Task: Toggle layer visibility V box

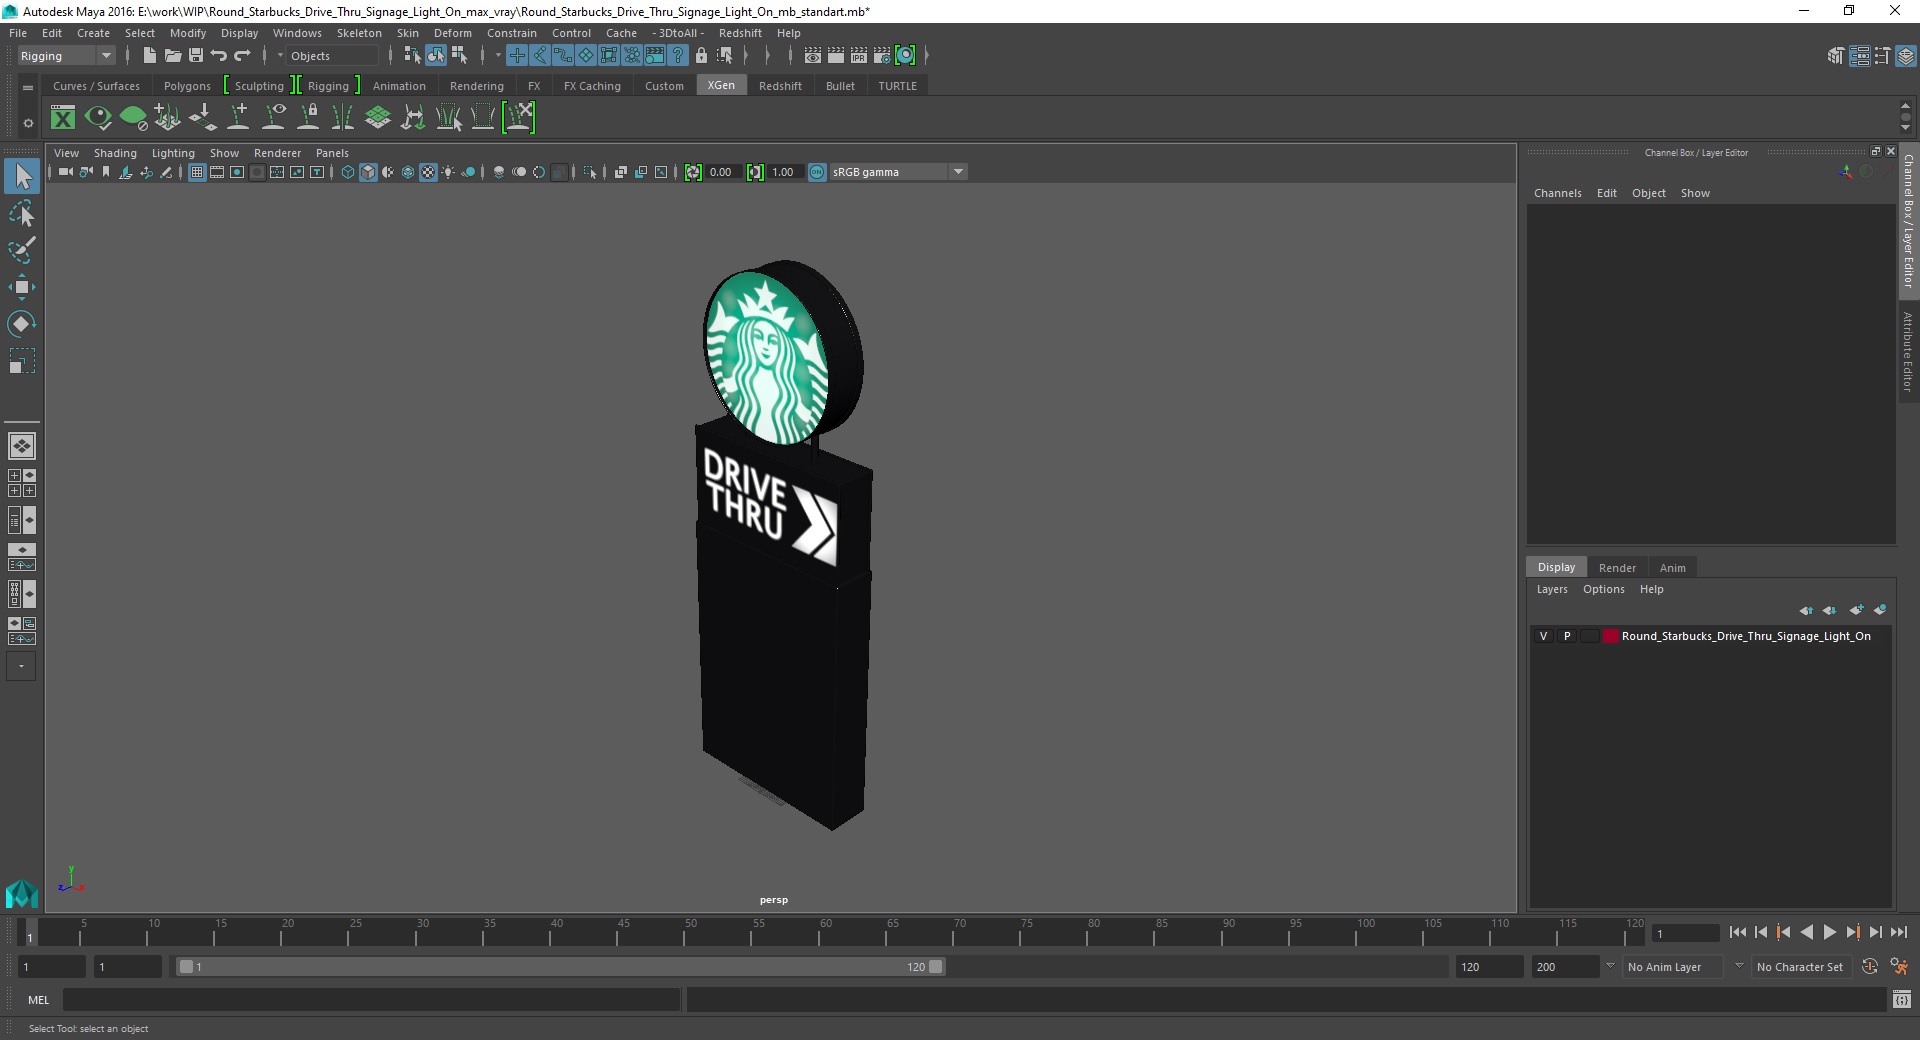Action: coord(1543,636)
